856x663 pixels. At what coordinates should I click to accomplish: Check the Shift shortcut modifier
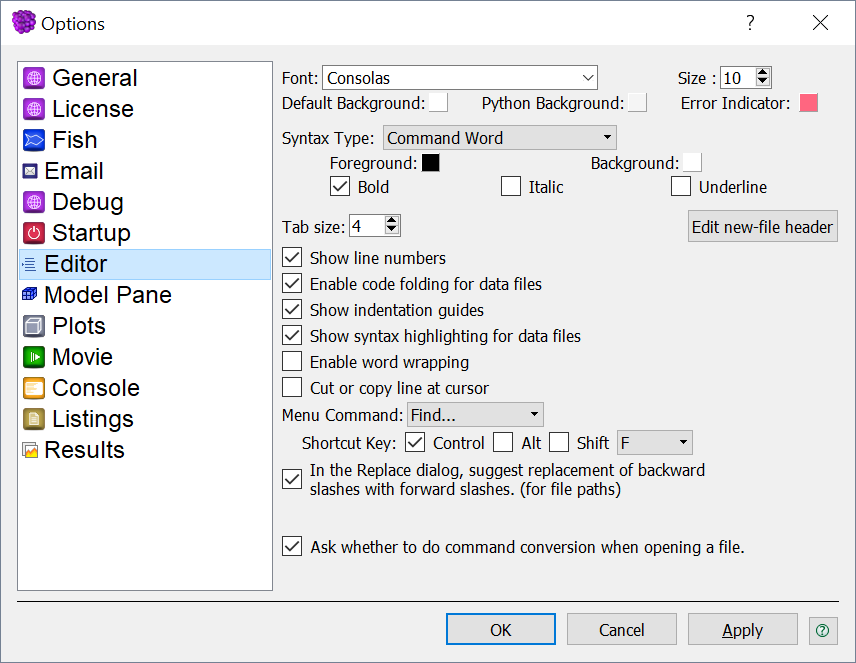pos(559,442)
